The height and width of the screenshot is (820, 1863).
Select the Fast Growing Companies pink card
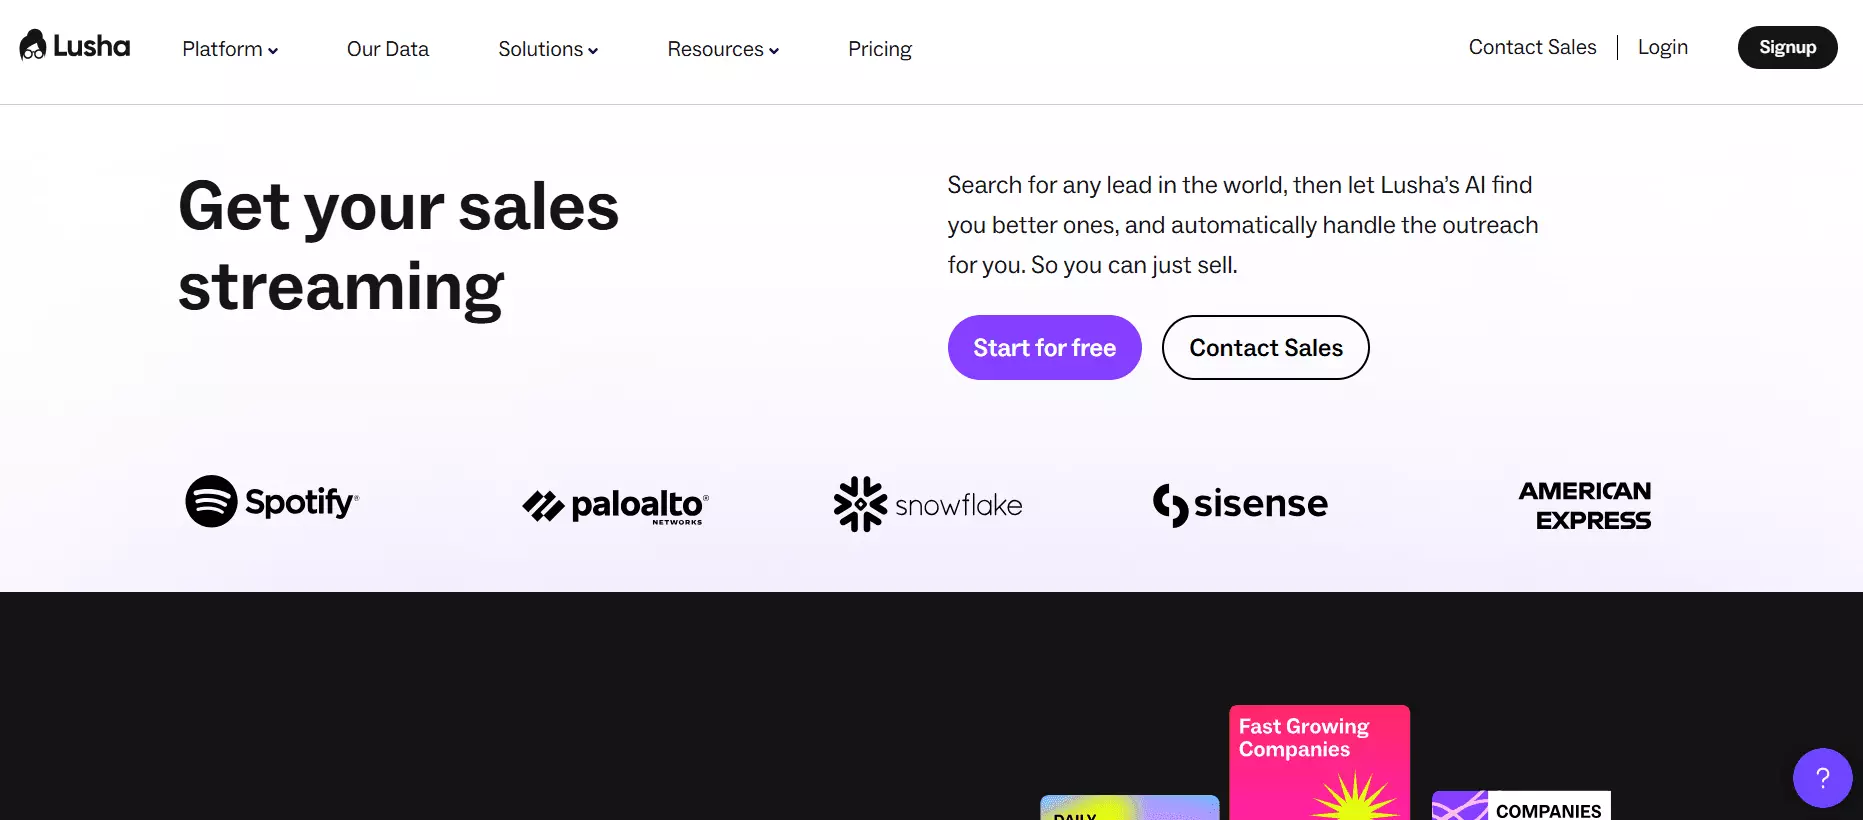coord(1319,762)
